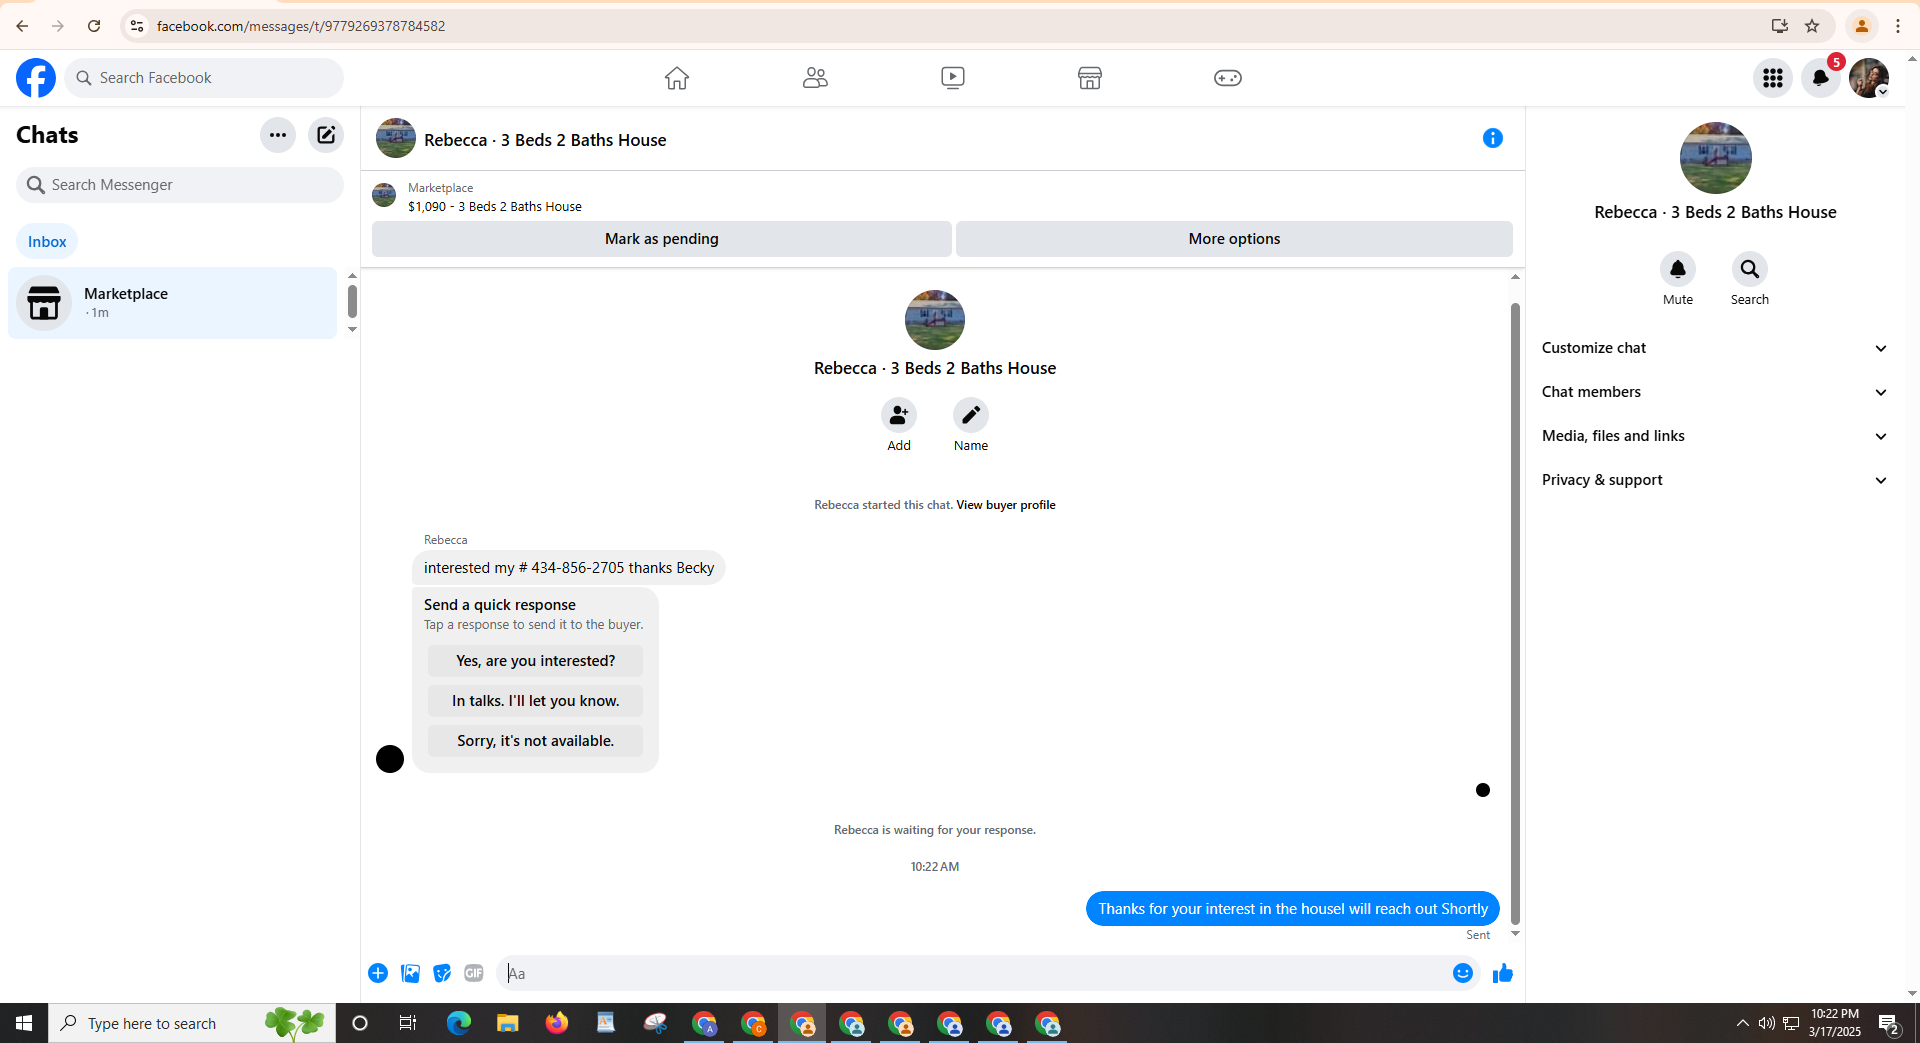This screenshot has height=1043, width=1920.
Task: Click the message text box 'Aa'
Action: tap(975, 973)
